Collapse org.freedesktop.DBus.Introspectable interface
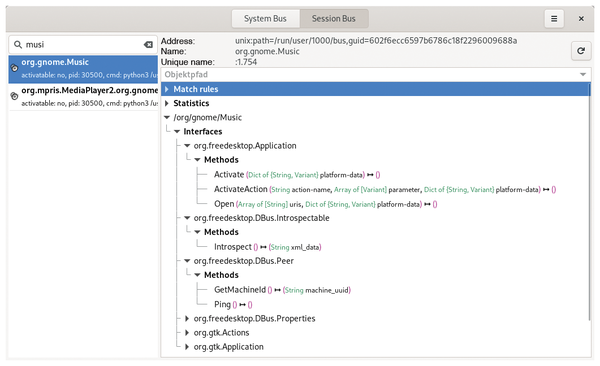Viewport: 600px width, 366px height. [x=187, y=218]
